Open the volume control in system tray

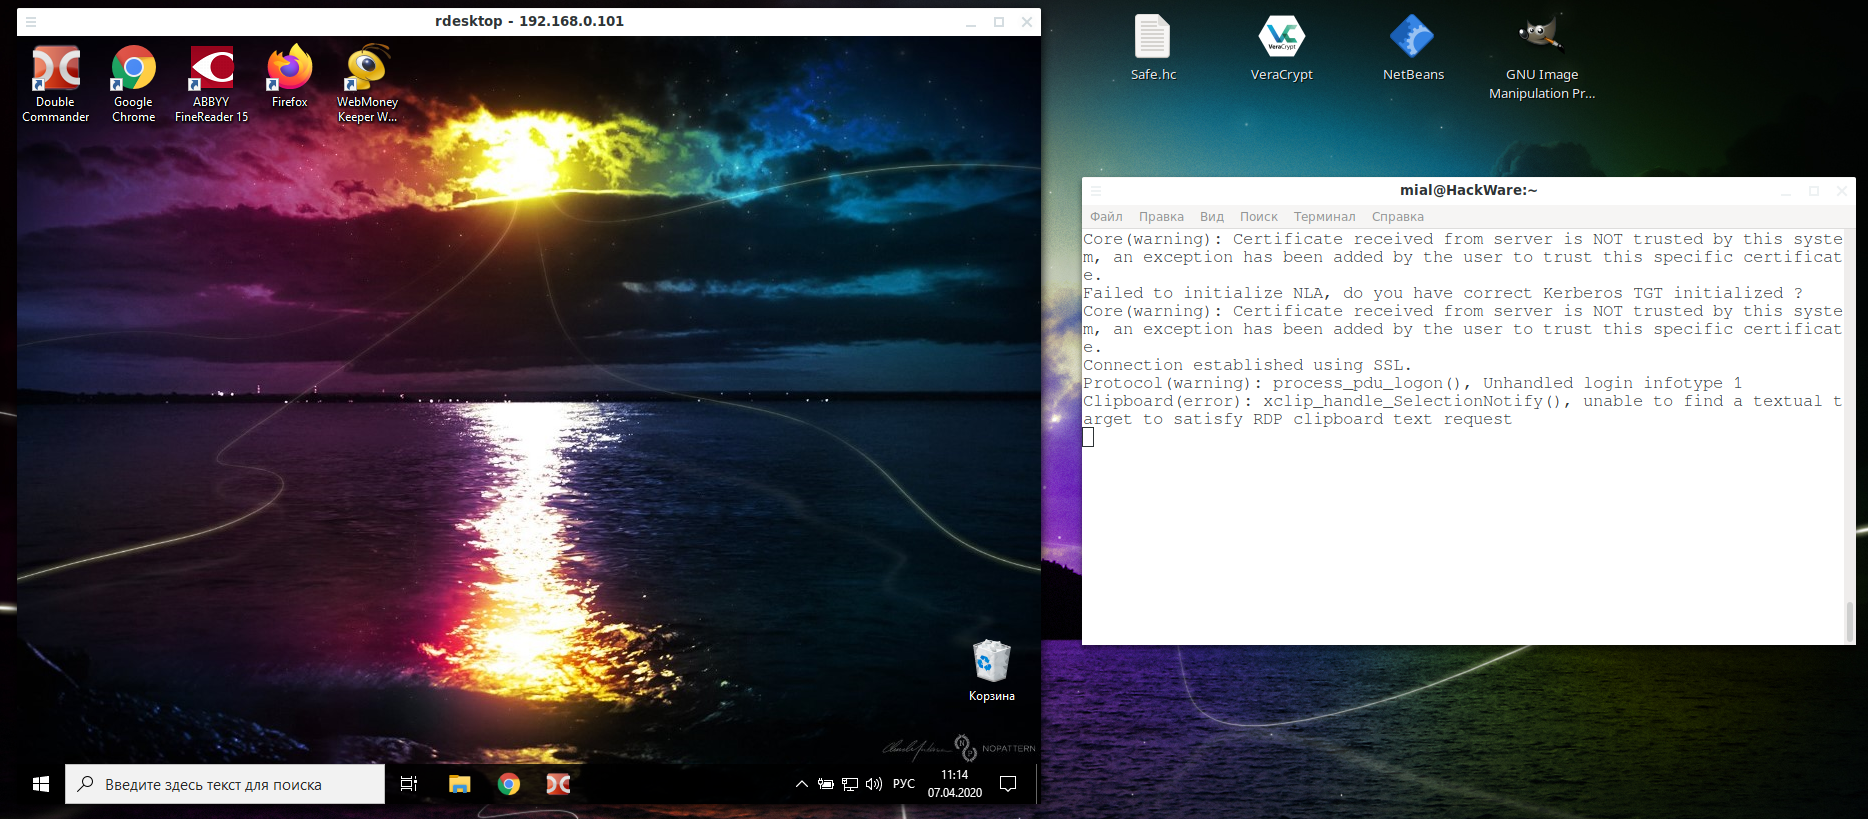(874, 784)
